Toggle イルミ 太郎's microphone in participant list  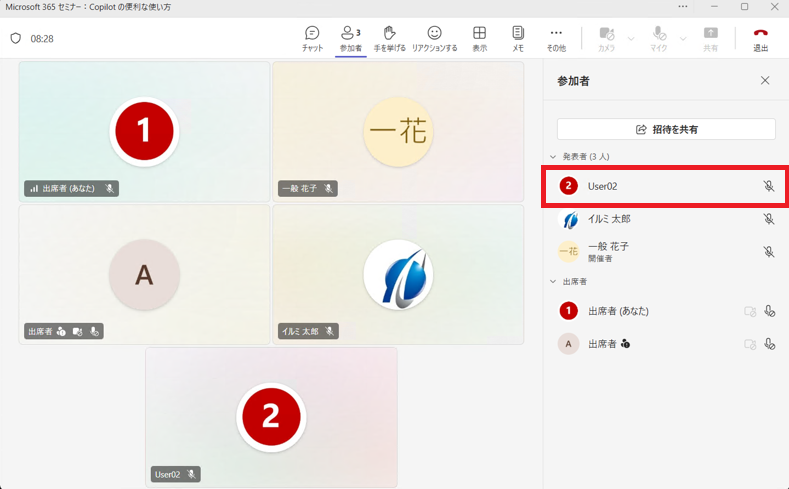point(768,219)
